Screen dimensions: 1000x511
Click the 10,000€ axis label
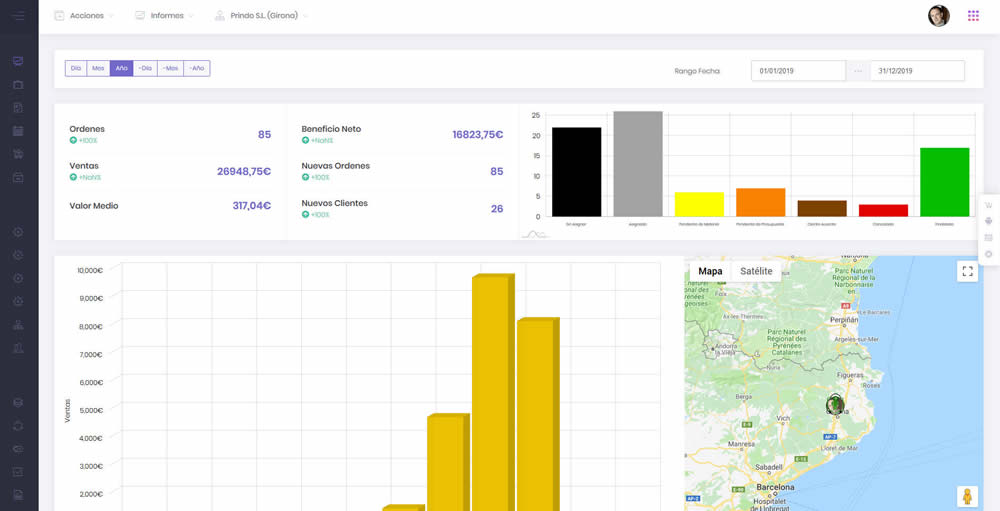(90, 270)
